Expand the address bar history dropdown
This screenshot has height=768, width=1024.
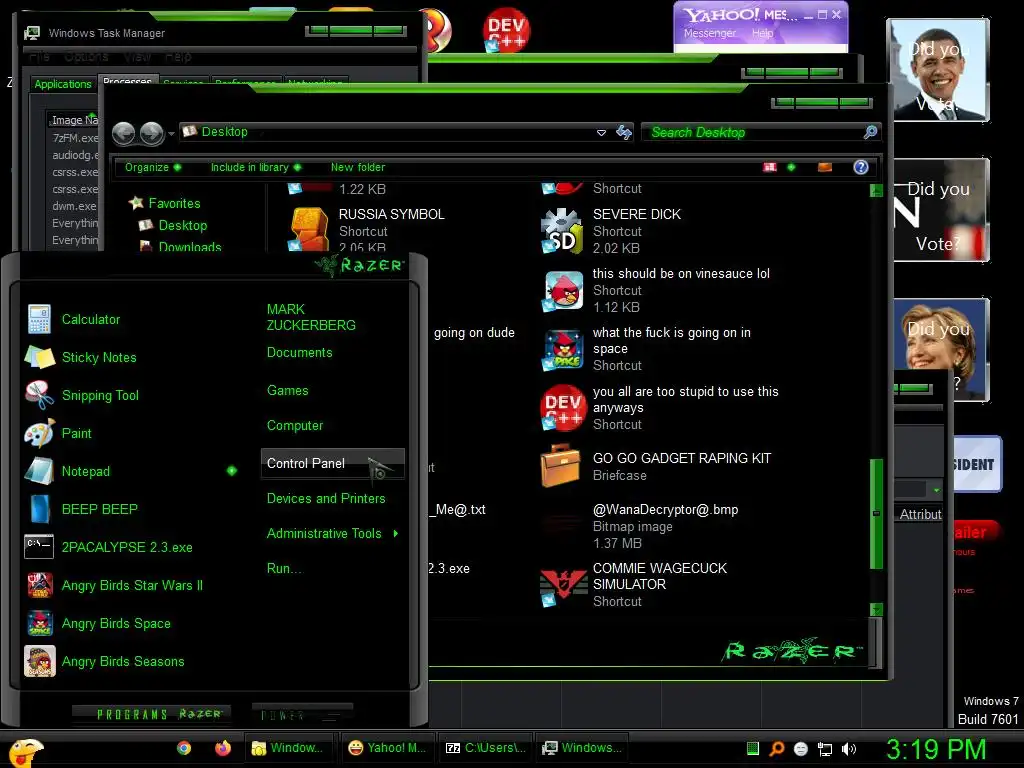[x=601, y=133]
